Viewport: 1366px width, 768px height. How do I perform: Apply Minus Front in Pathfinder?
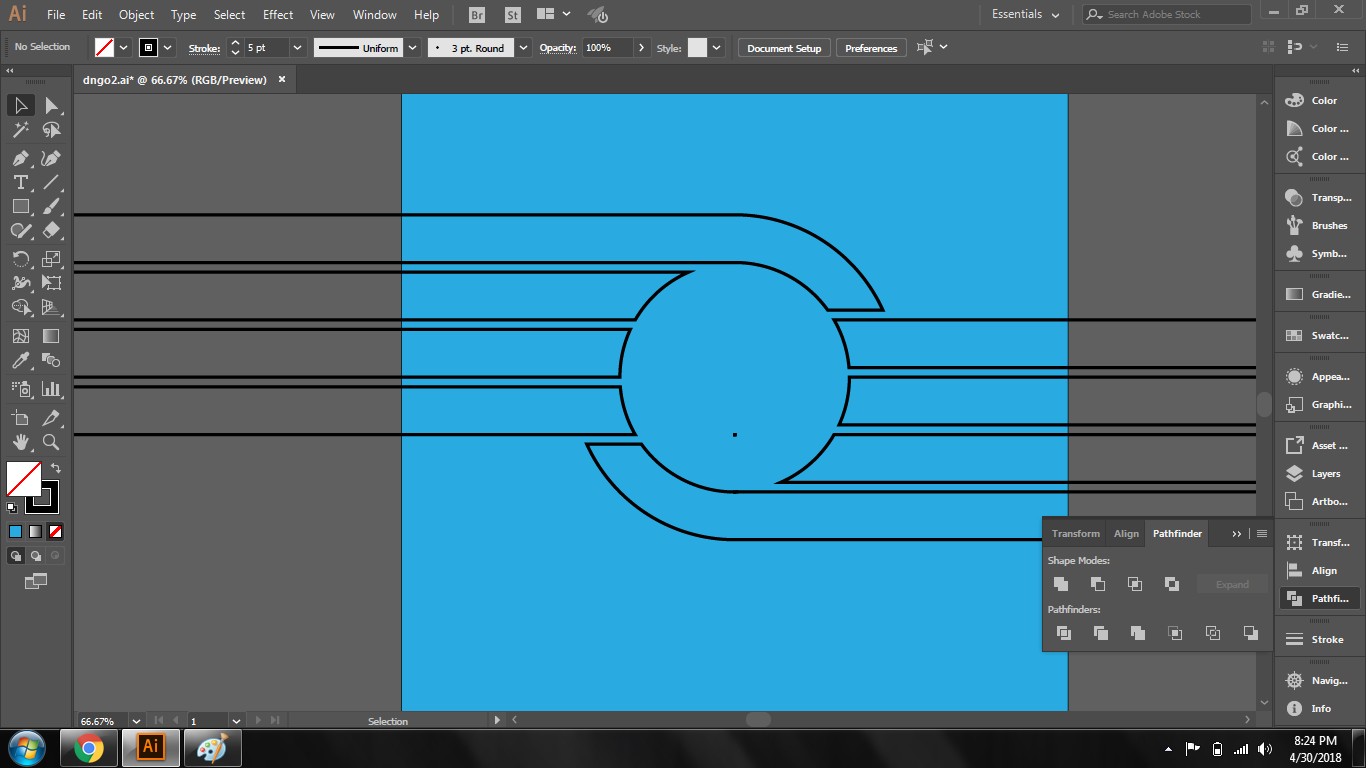(x=1098, y=584)
